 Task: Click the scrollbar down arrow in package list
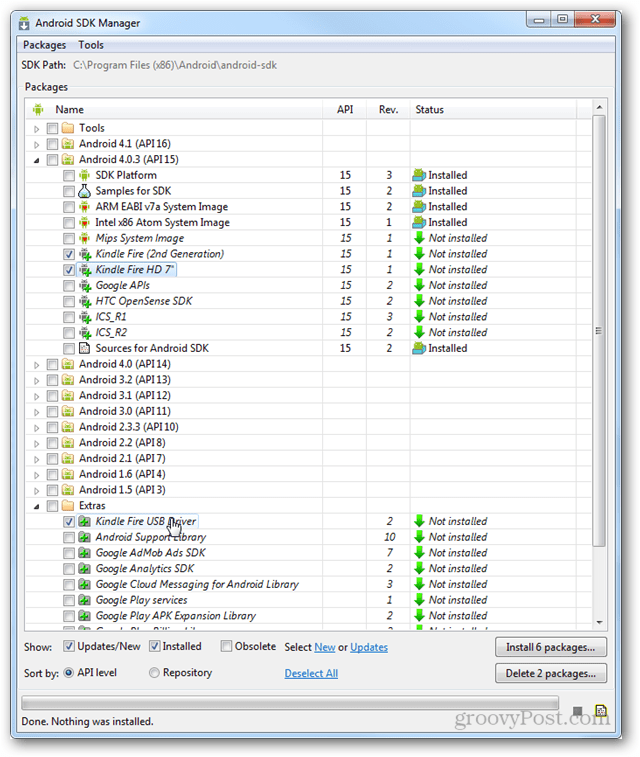click(599, 622)
